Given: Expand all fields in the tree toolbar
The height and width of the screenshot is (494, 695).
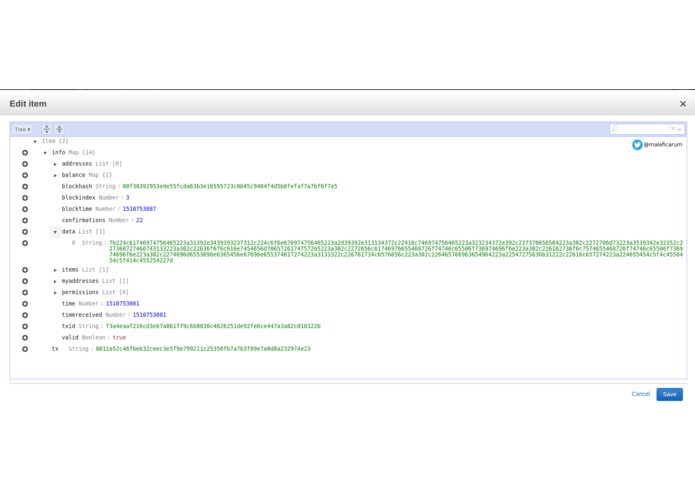Looking at the screenshot, I should [47, 129].
